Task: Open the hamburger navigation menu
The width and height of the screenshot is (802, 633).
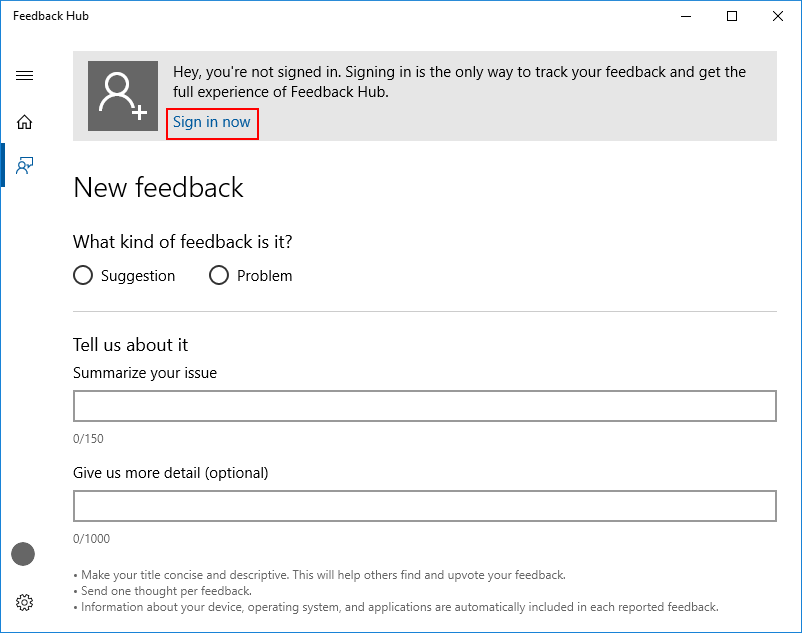Action: click(25, 76)
